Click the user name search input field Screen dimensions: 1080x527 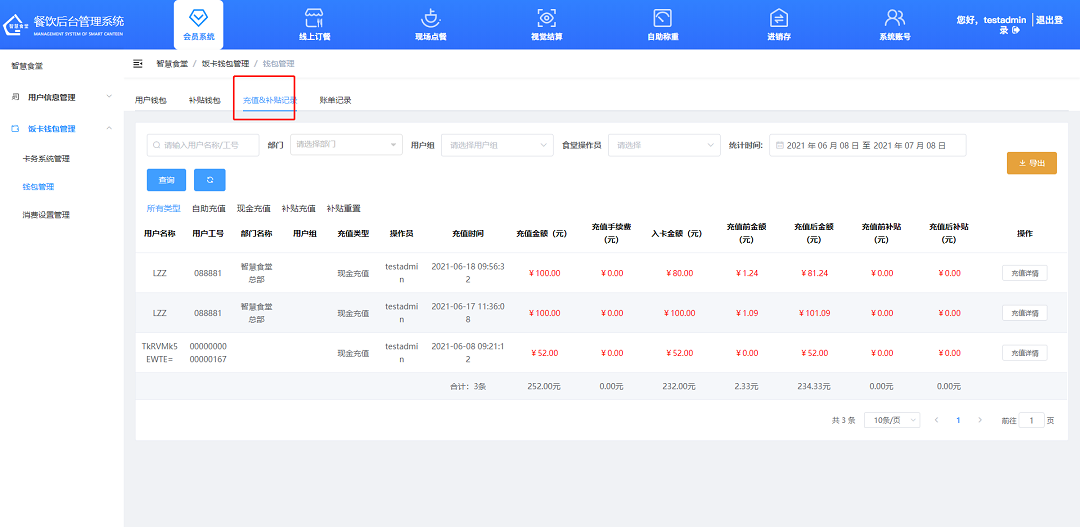203,145
